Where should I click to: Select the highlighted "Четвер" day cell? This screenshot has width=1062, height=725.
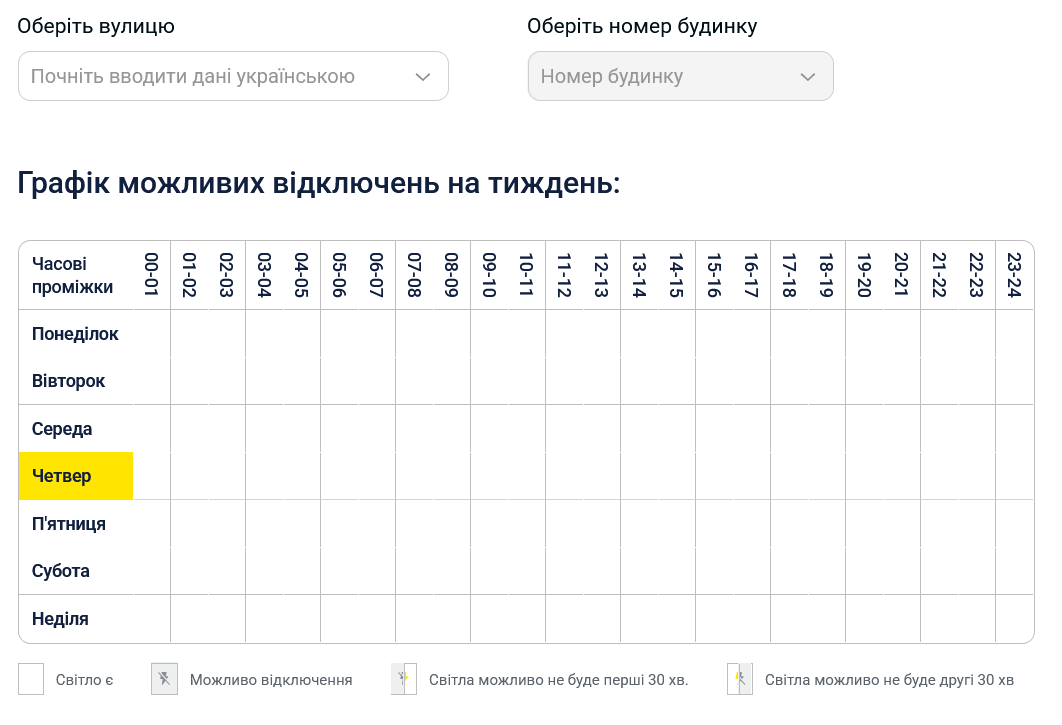pos(75,476)
